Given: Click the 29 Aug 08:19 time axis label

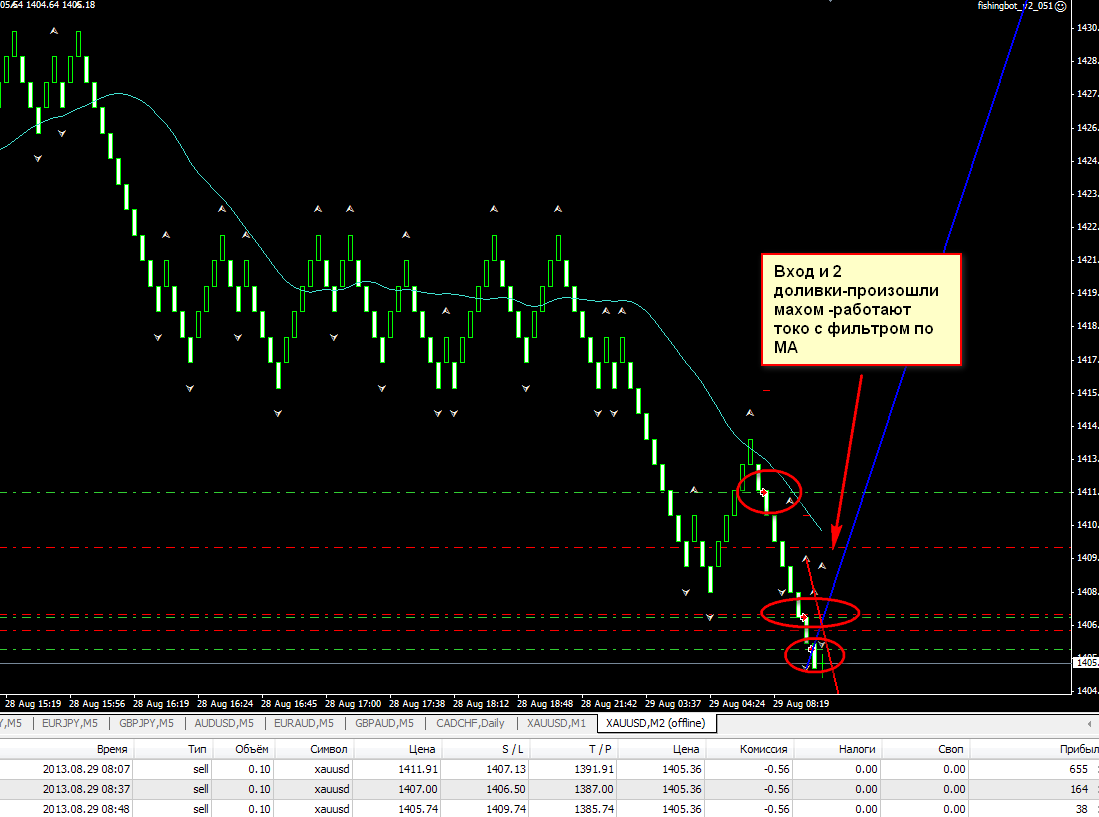Looking at the screenshot, I should (x=800, y=703).
